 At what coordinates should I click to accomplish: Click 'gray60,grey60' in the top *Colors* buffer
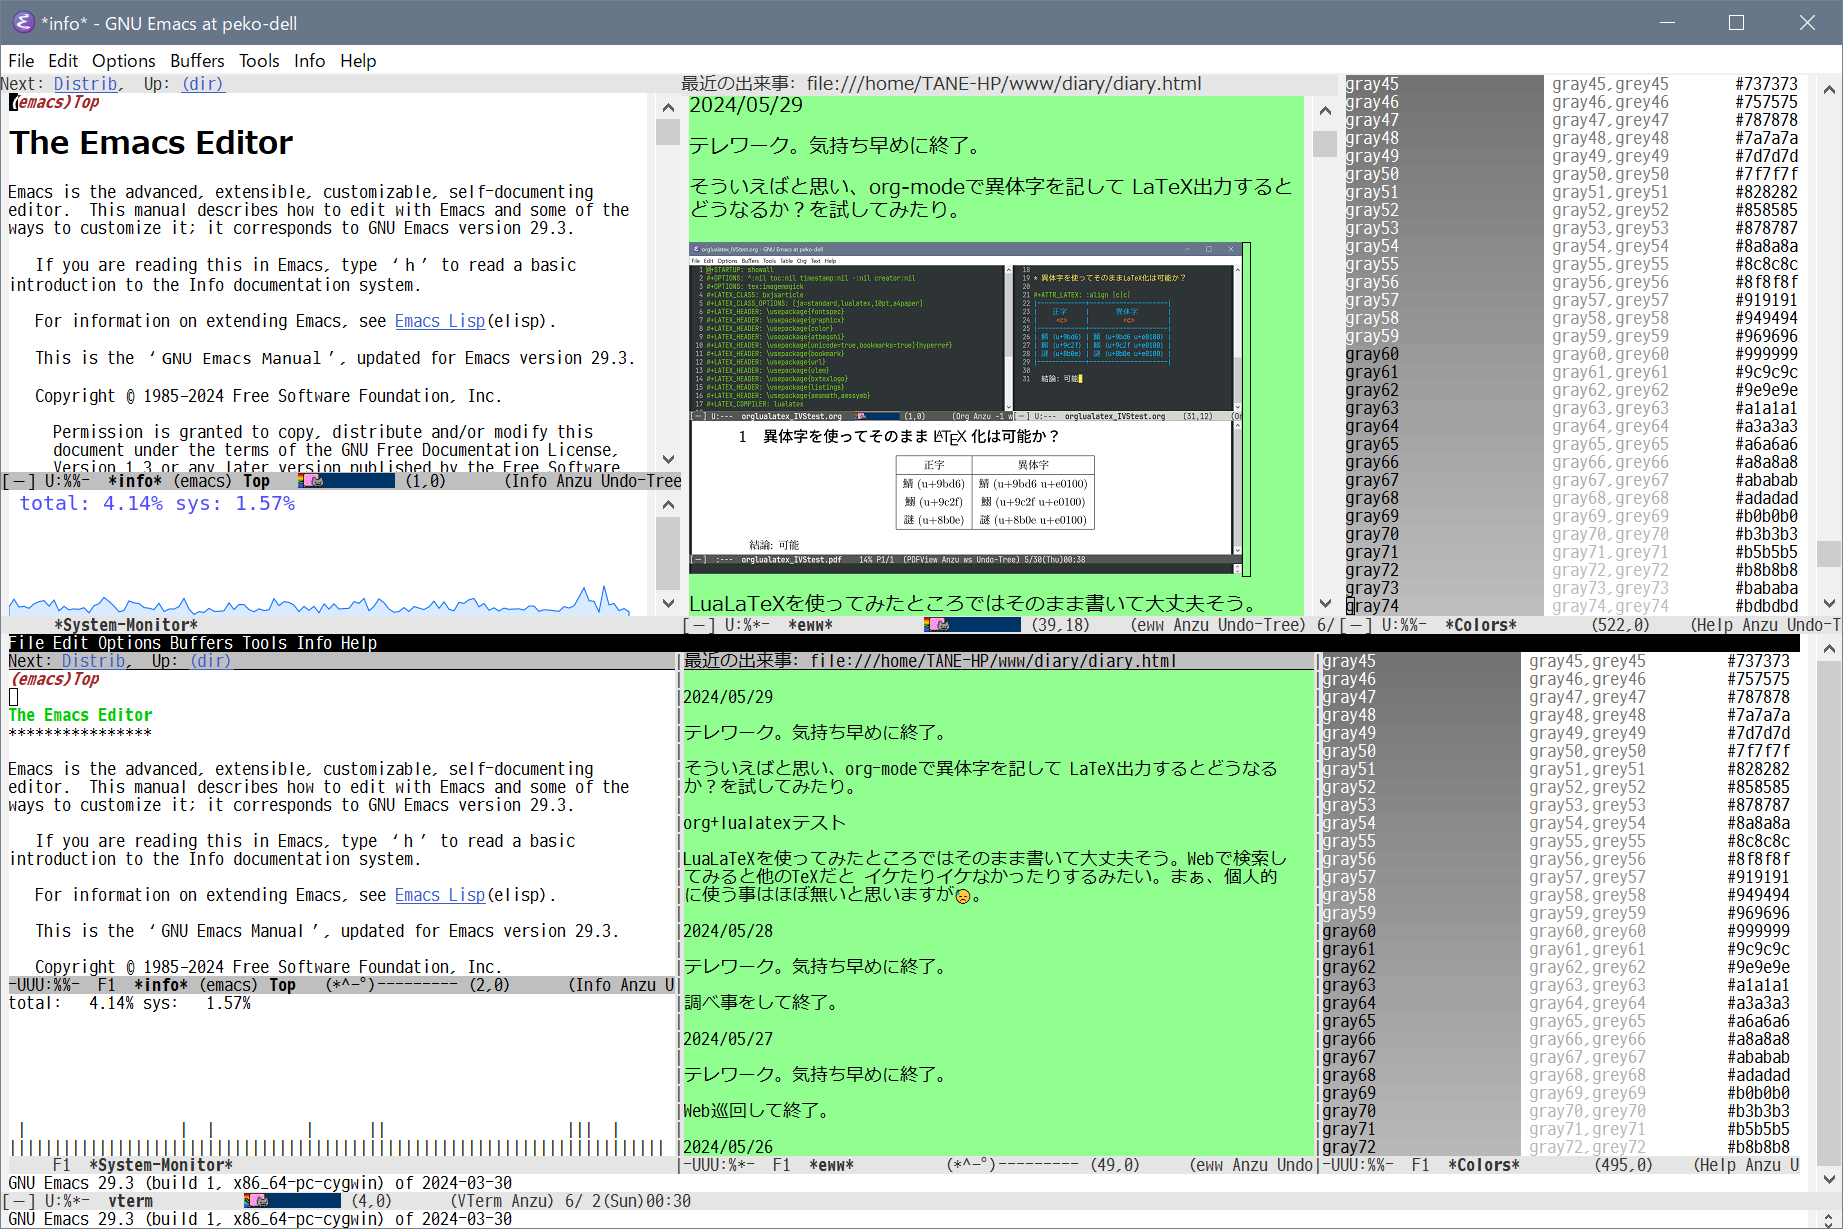(x=1610, y=354)
